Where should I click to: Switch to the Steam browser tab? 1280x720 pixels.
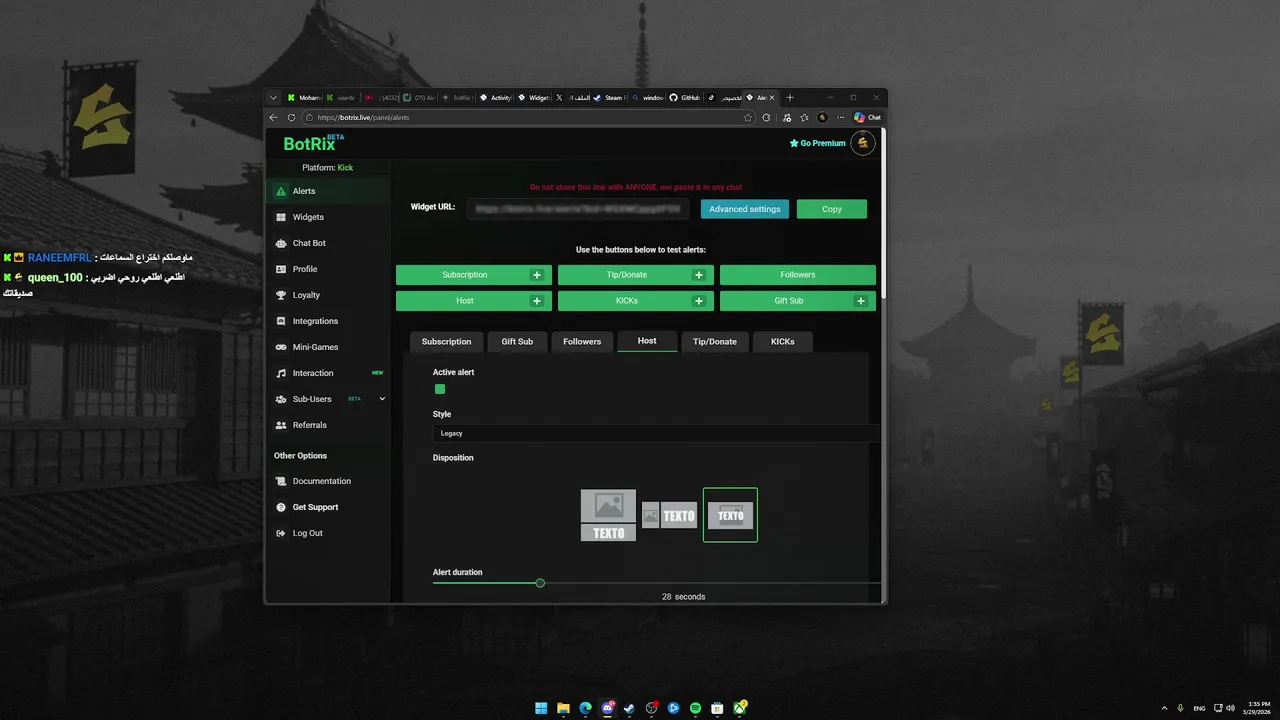pos(608,98)
